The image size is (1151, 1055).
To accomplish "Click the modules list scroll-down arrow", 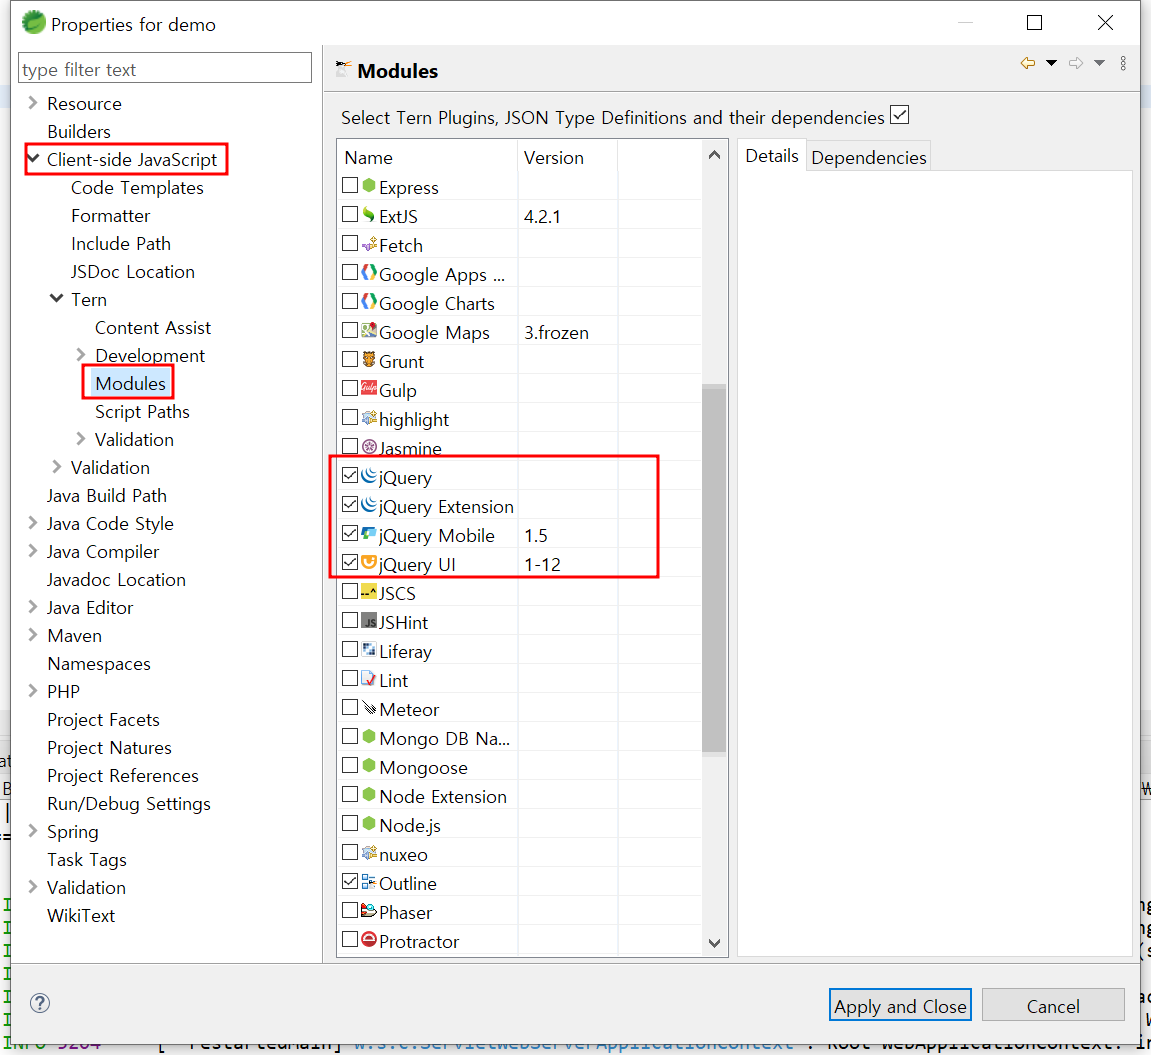I will 714,943.
